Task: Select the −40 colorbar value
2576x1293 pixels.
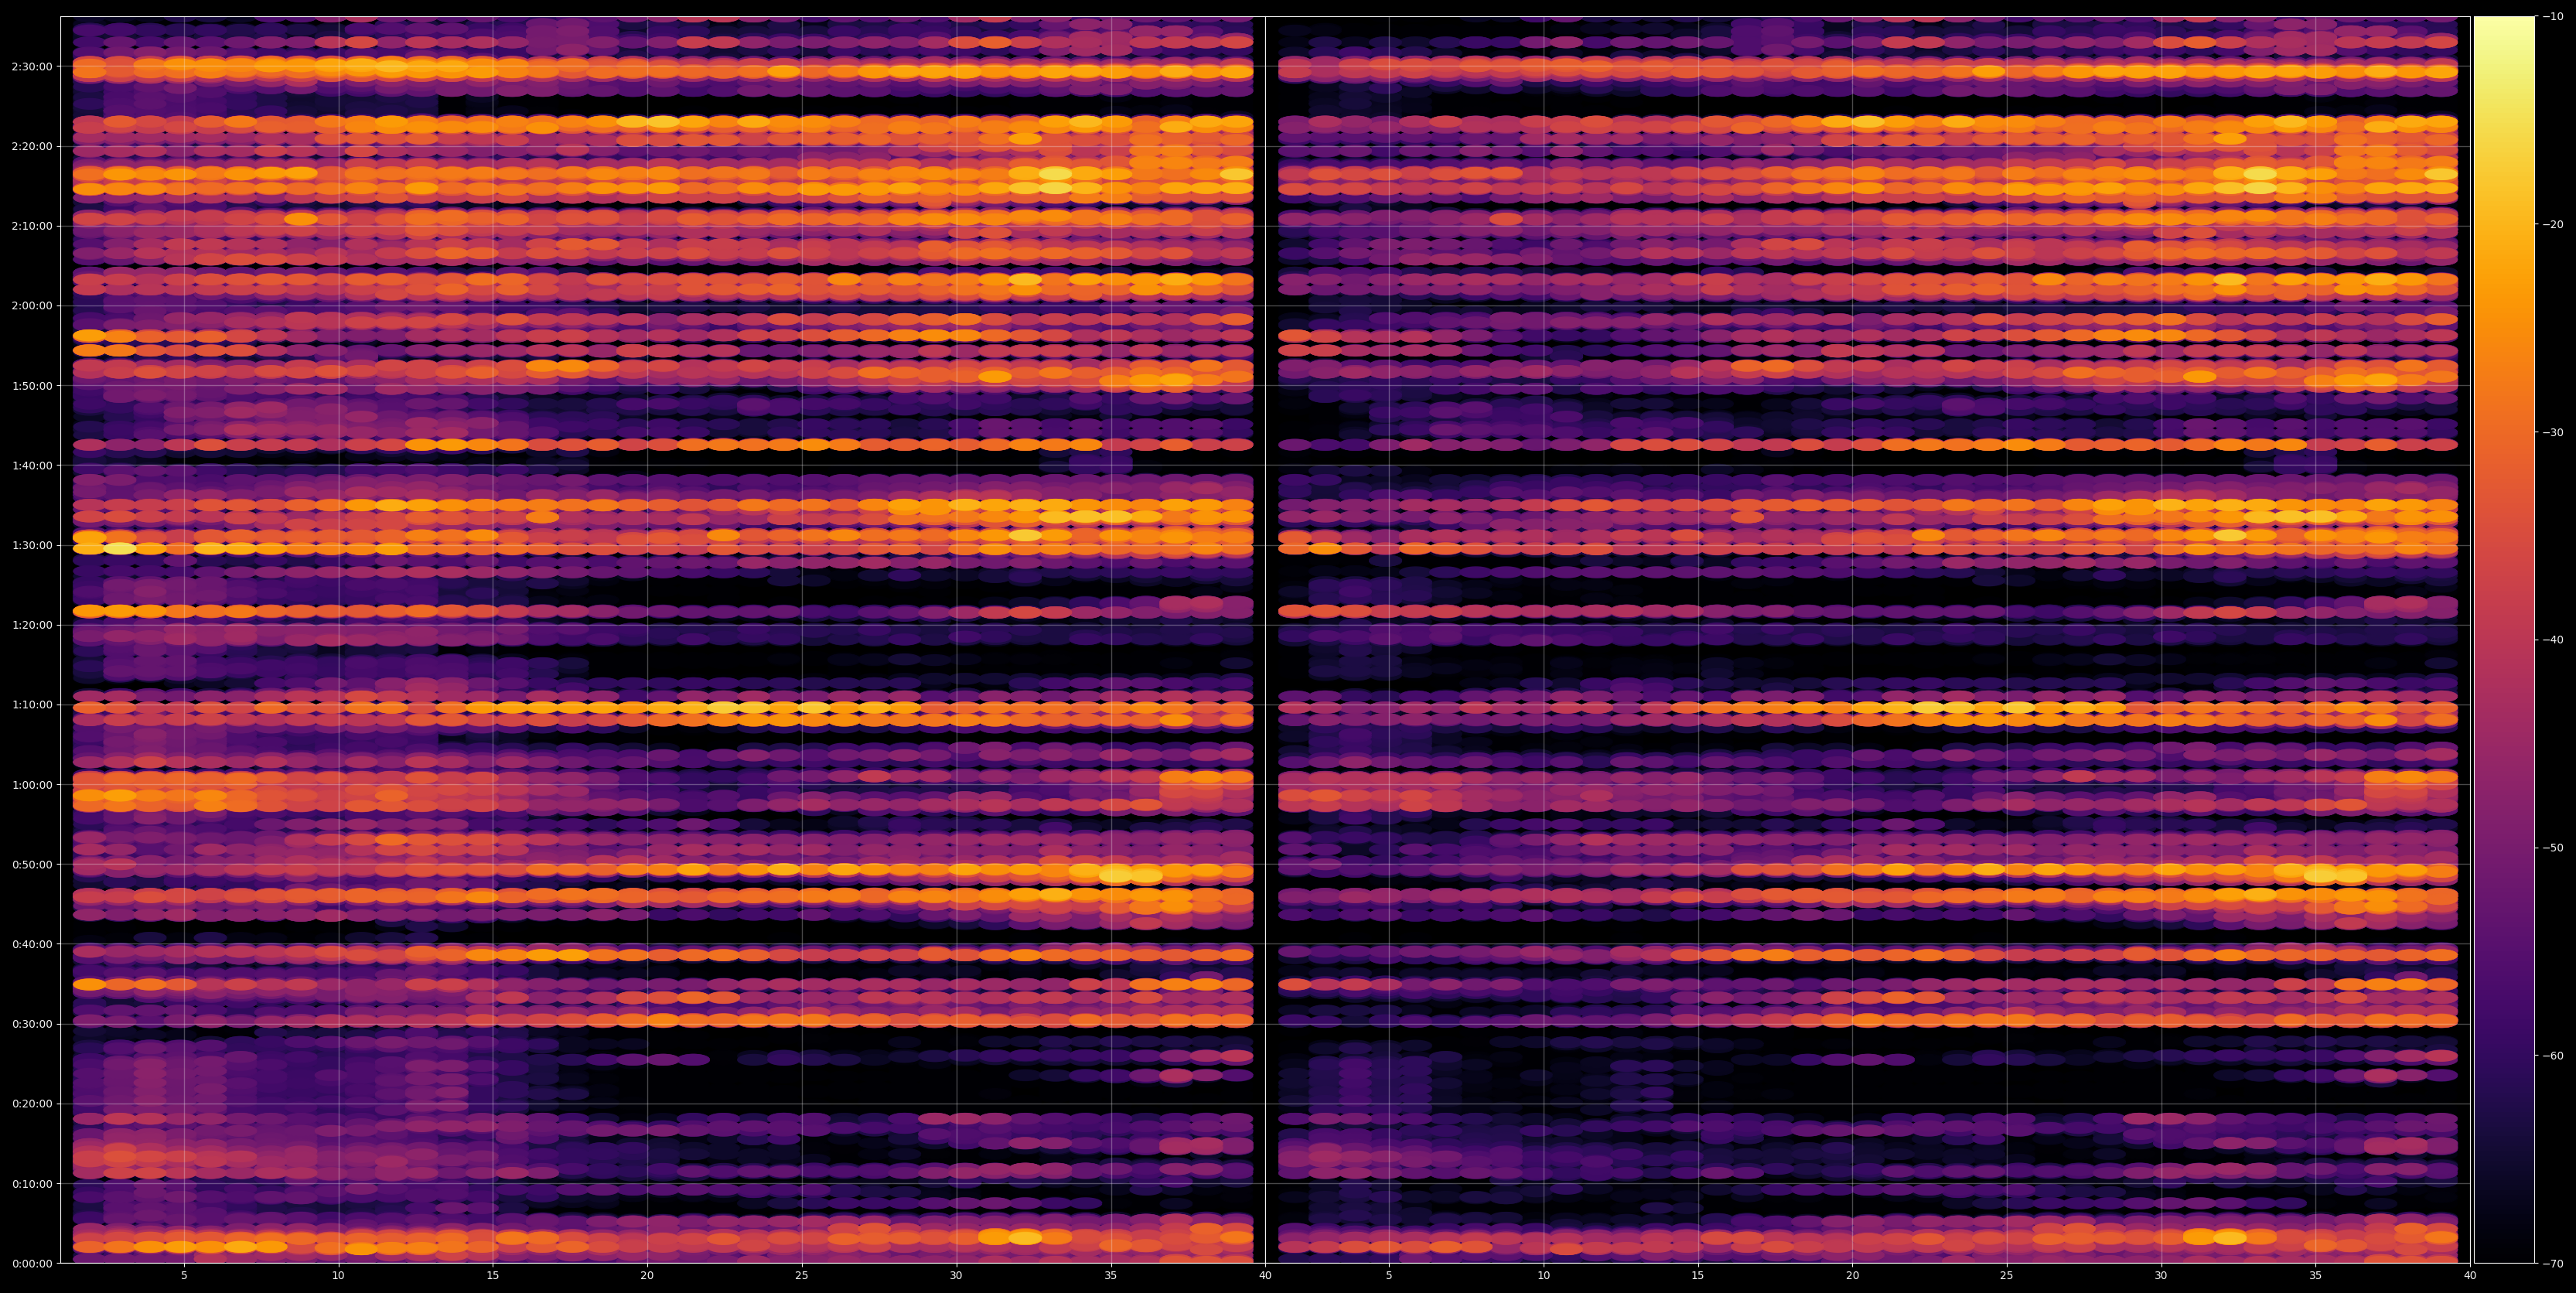Action: (2553, 640)
